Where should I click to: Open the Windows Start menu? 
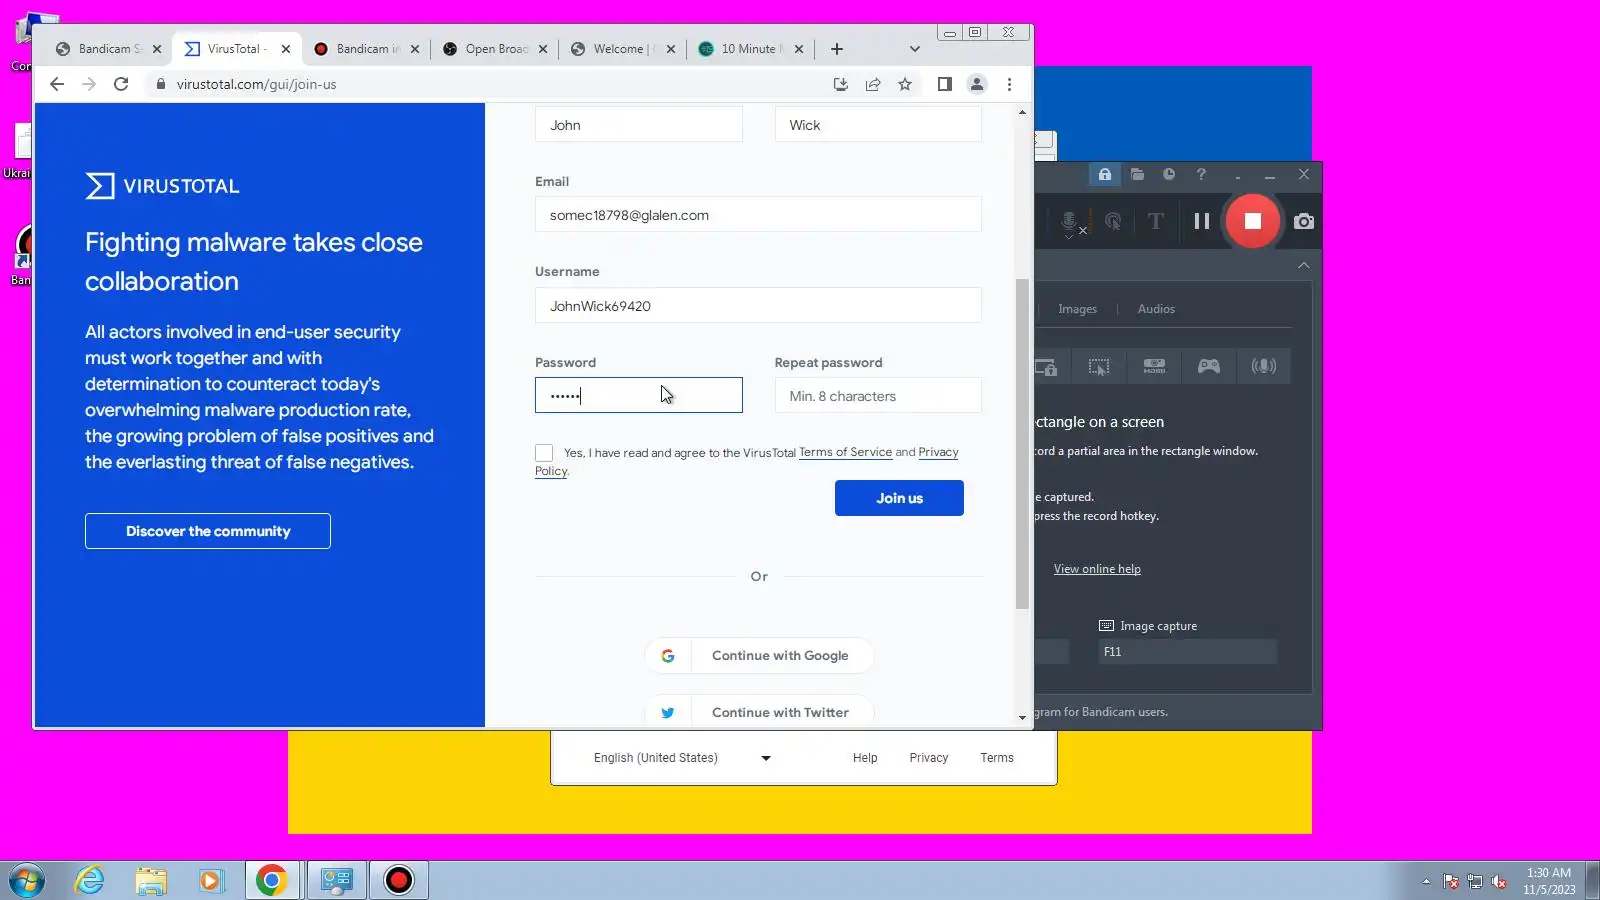click(27, 881)
